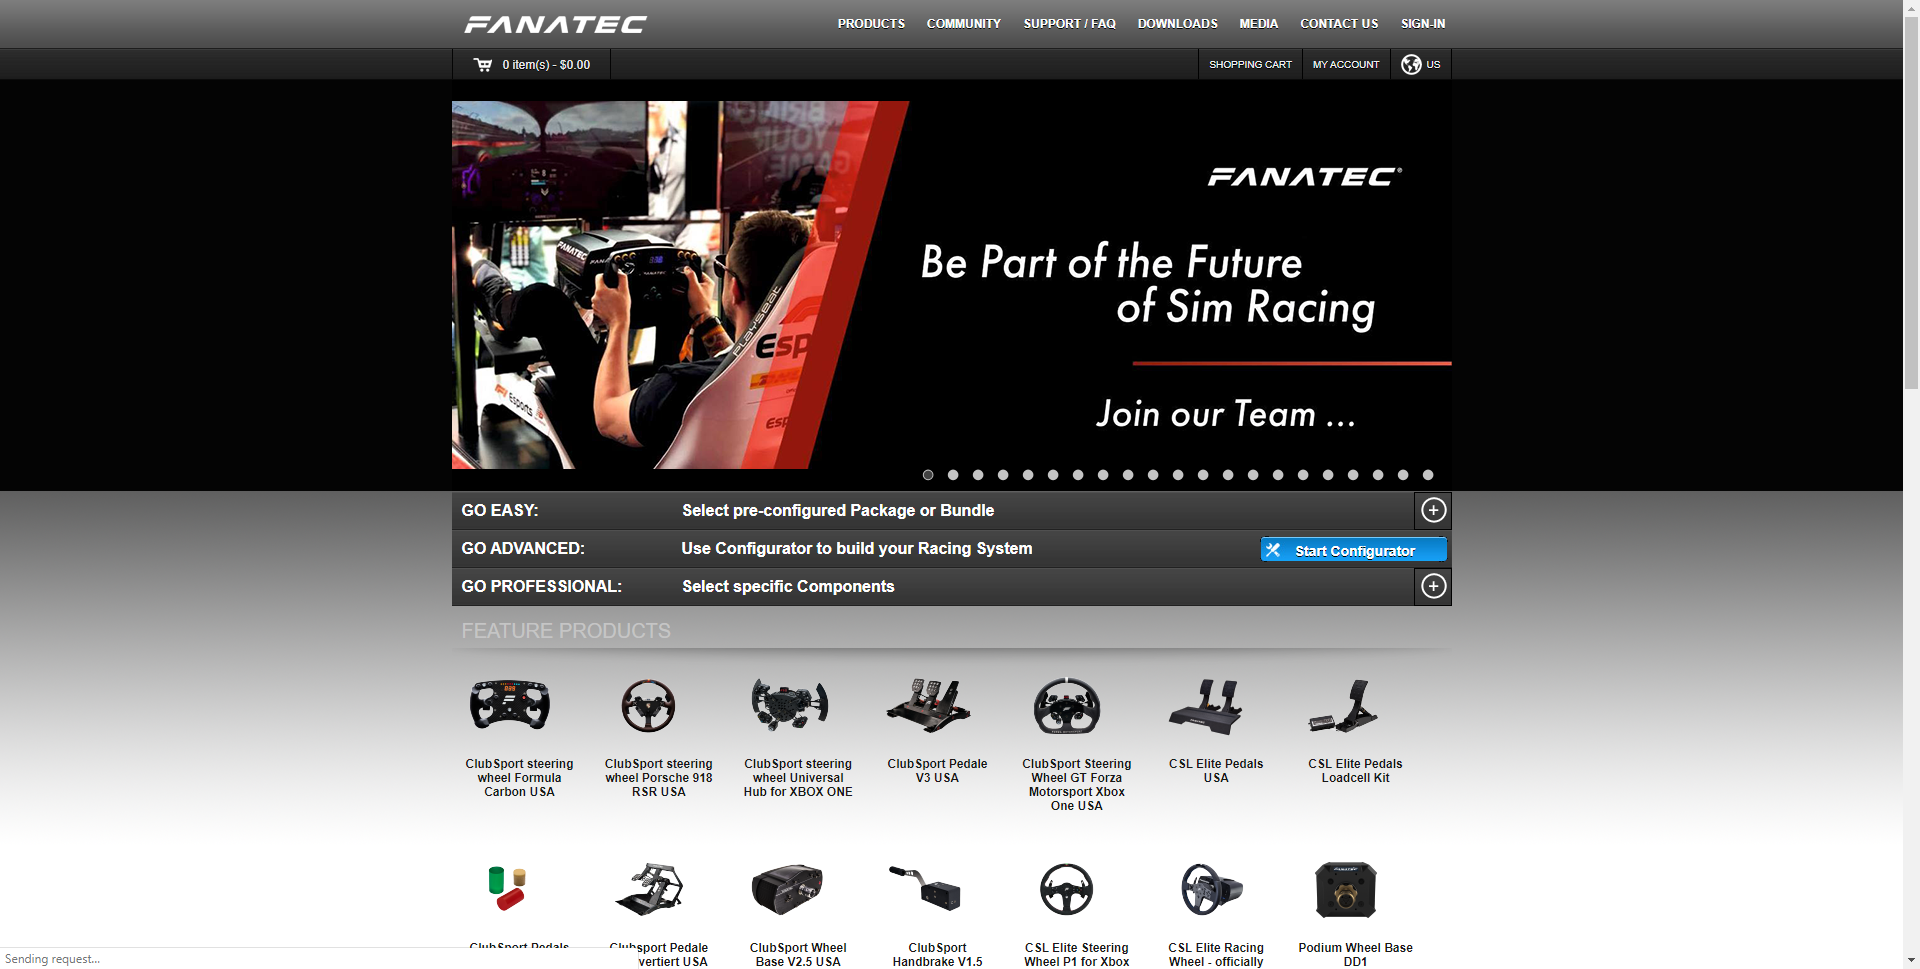
Task: Click ClubSport Pedale V3 USA text link
Action: [937, 771]
